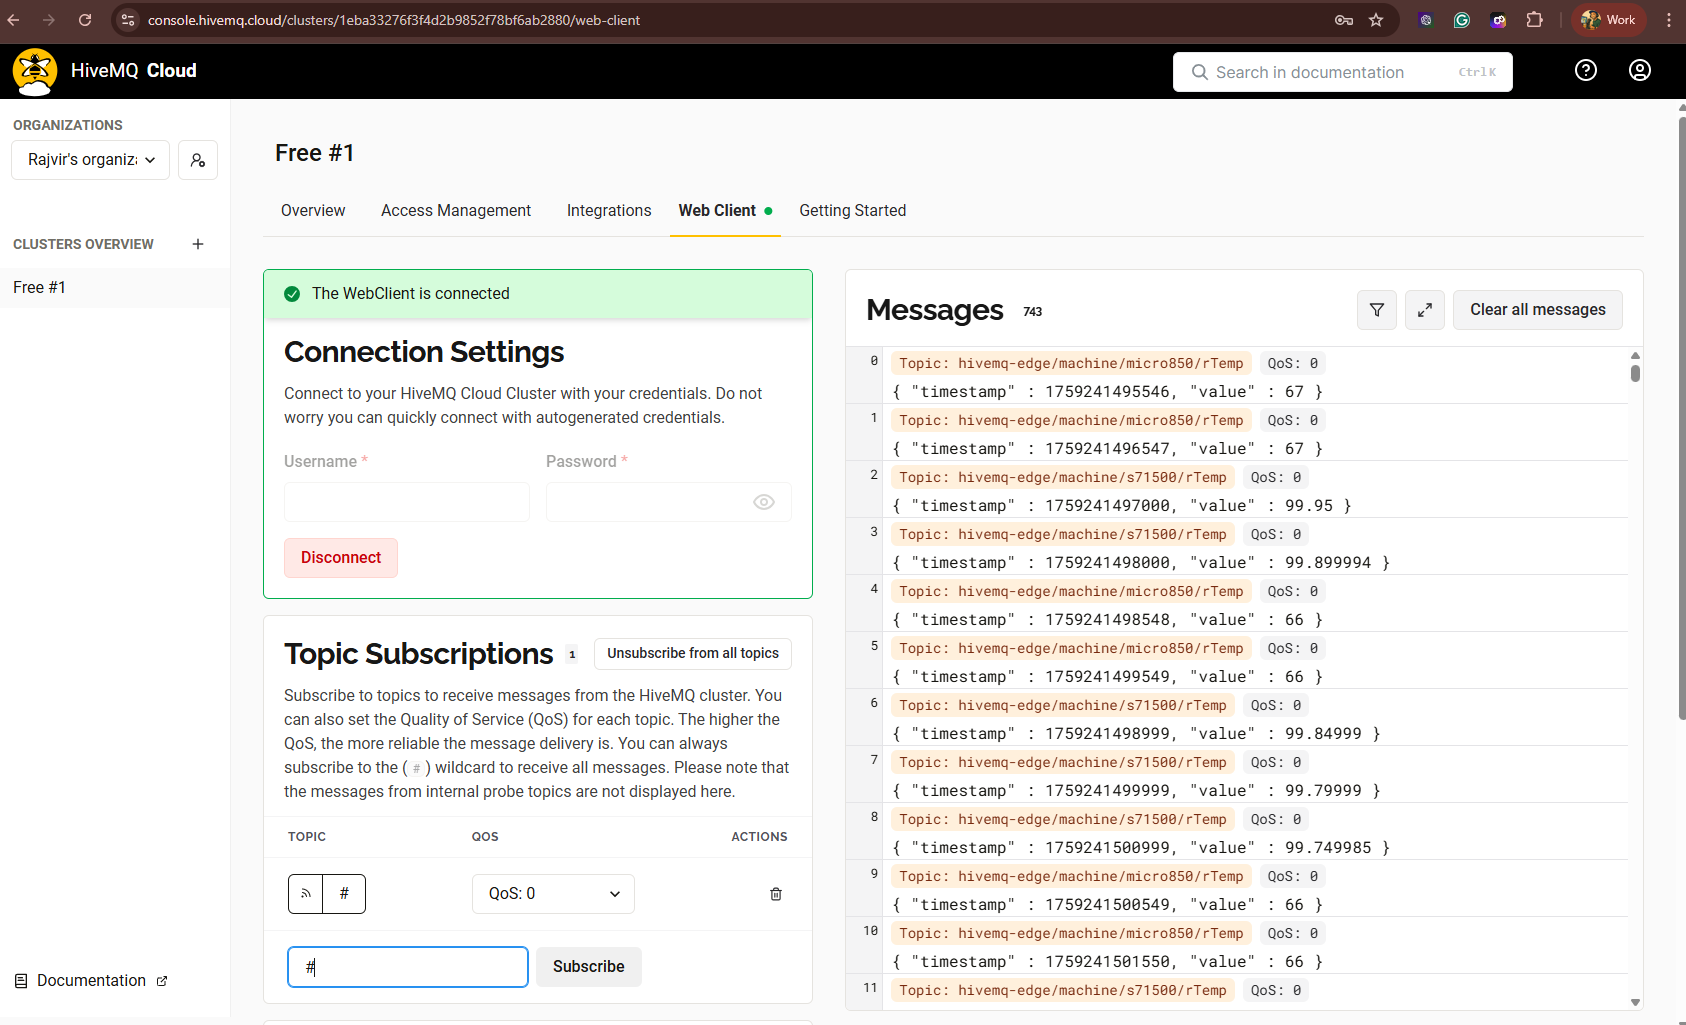Image resolution: width=1686 pixels, height=1025 pixels.
Task: Open the Integrations tab
Action: [x=608, y=210]
